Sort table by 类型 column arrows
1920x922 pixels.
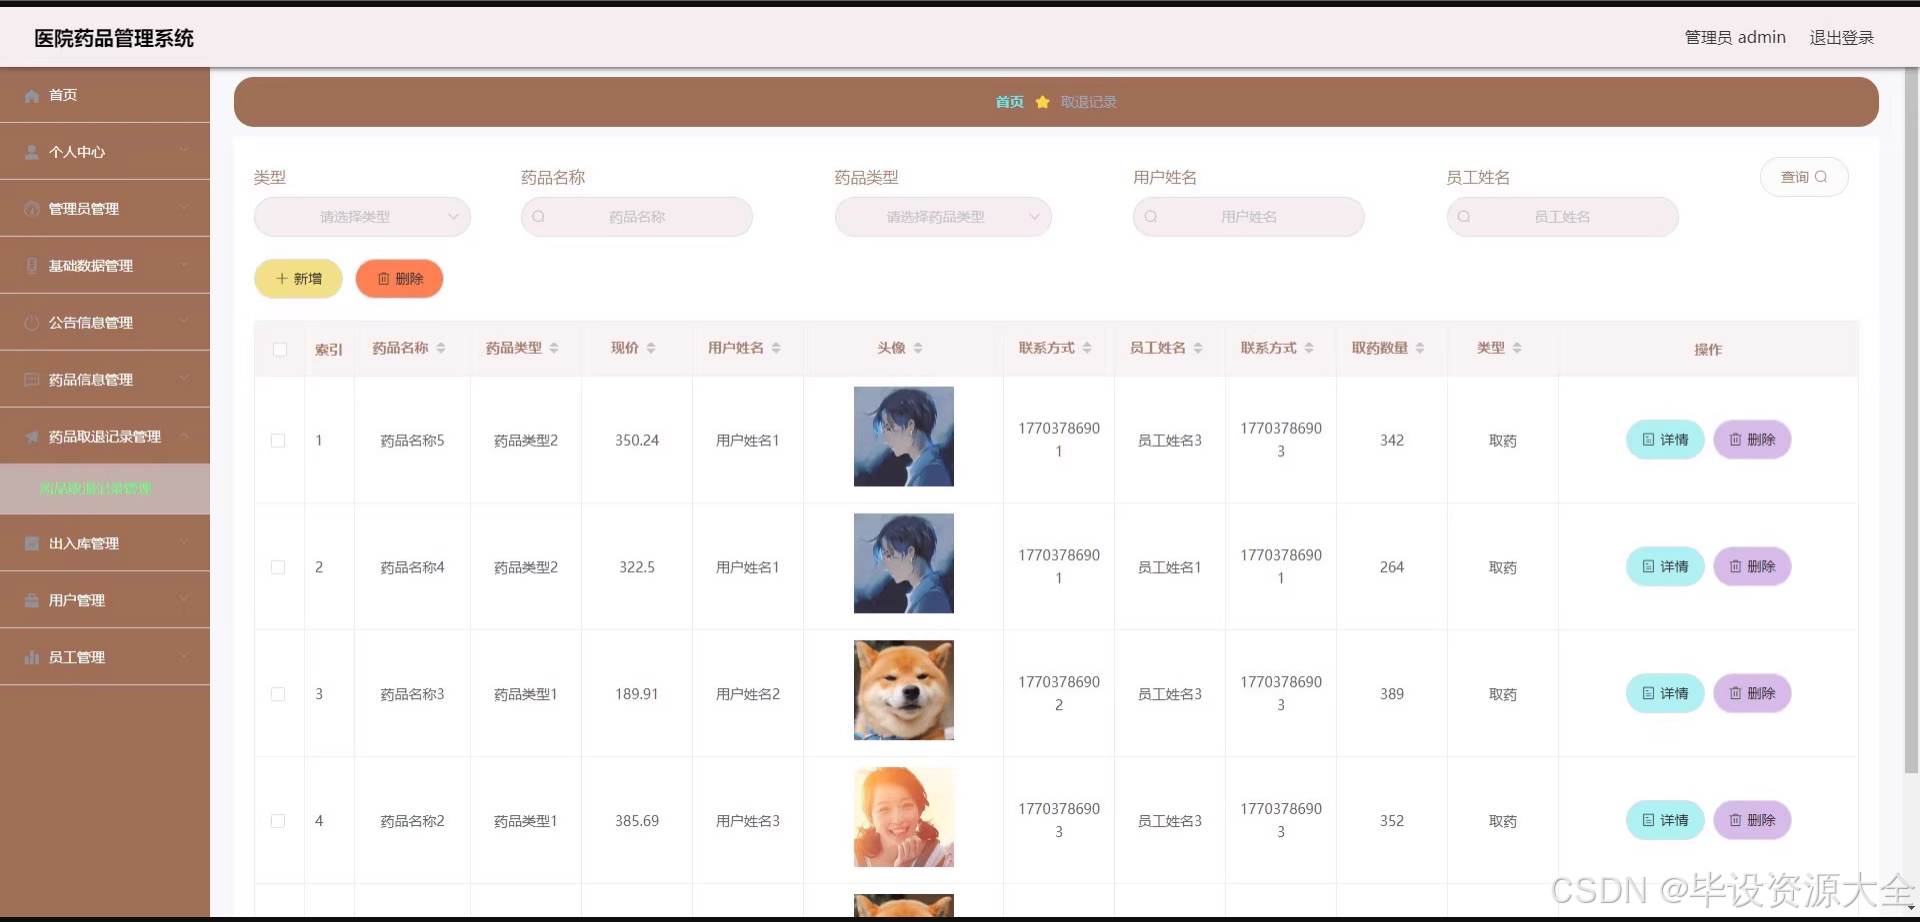click(1517, 348)
